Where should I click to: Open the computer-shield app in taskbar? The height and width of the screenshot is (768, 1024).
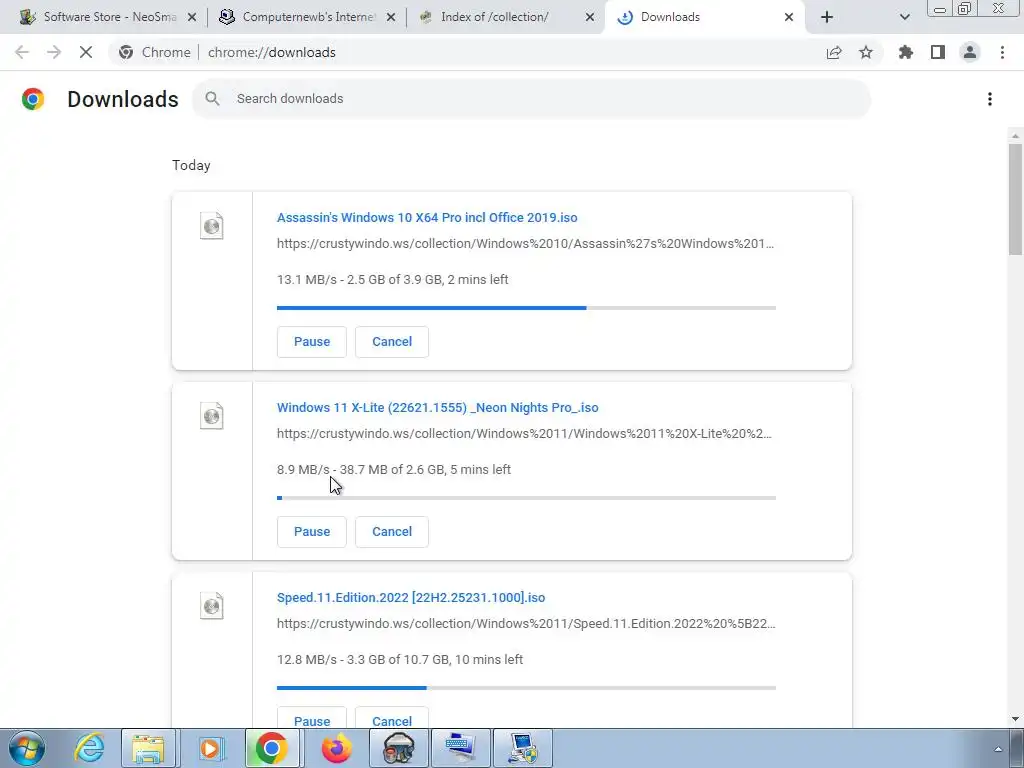(x=522, y=748)
